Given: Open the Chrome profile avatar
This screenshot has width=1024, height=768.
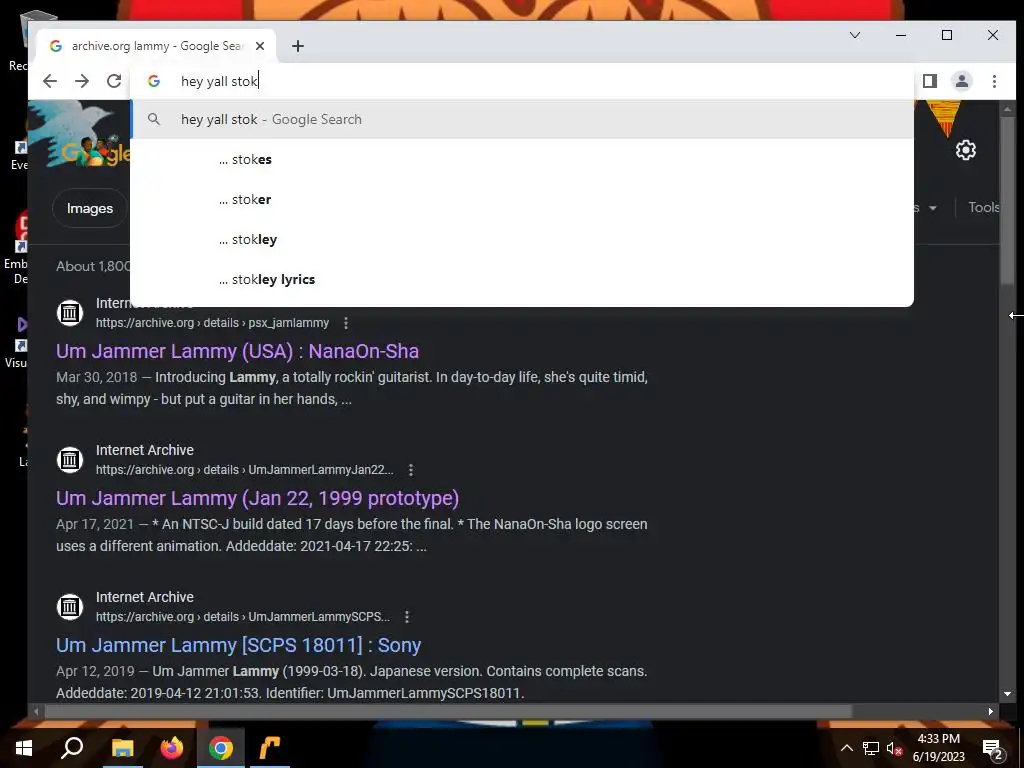Looking at the screenshot, I should [962, 81].
